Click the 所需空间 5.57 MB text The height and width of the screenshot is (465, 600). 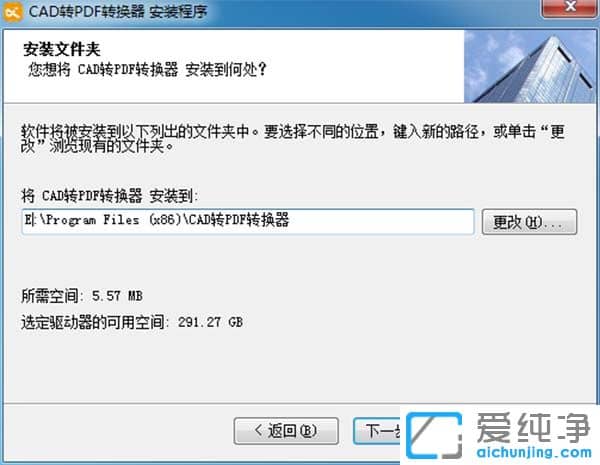(82, 296)
